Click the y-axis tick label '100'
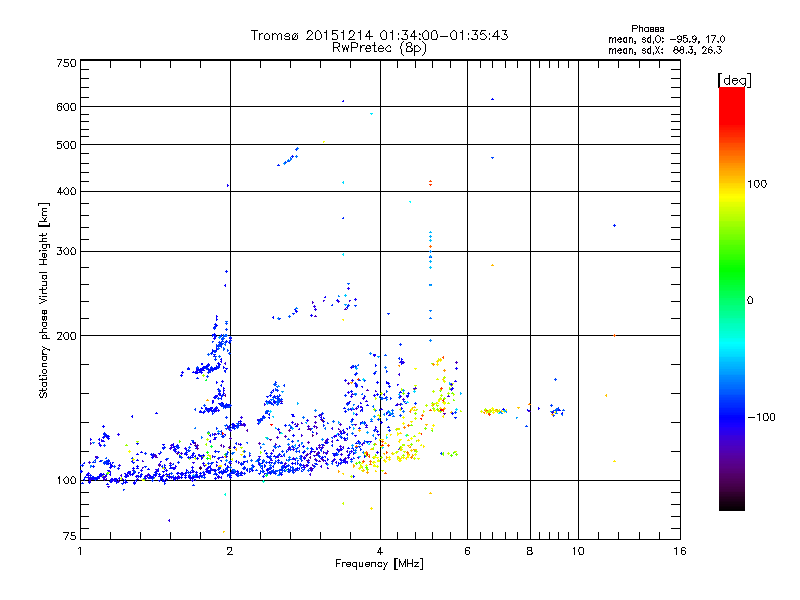Image resolution: width=800 pixels, height=600 pixels. (66, 480)
